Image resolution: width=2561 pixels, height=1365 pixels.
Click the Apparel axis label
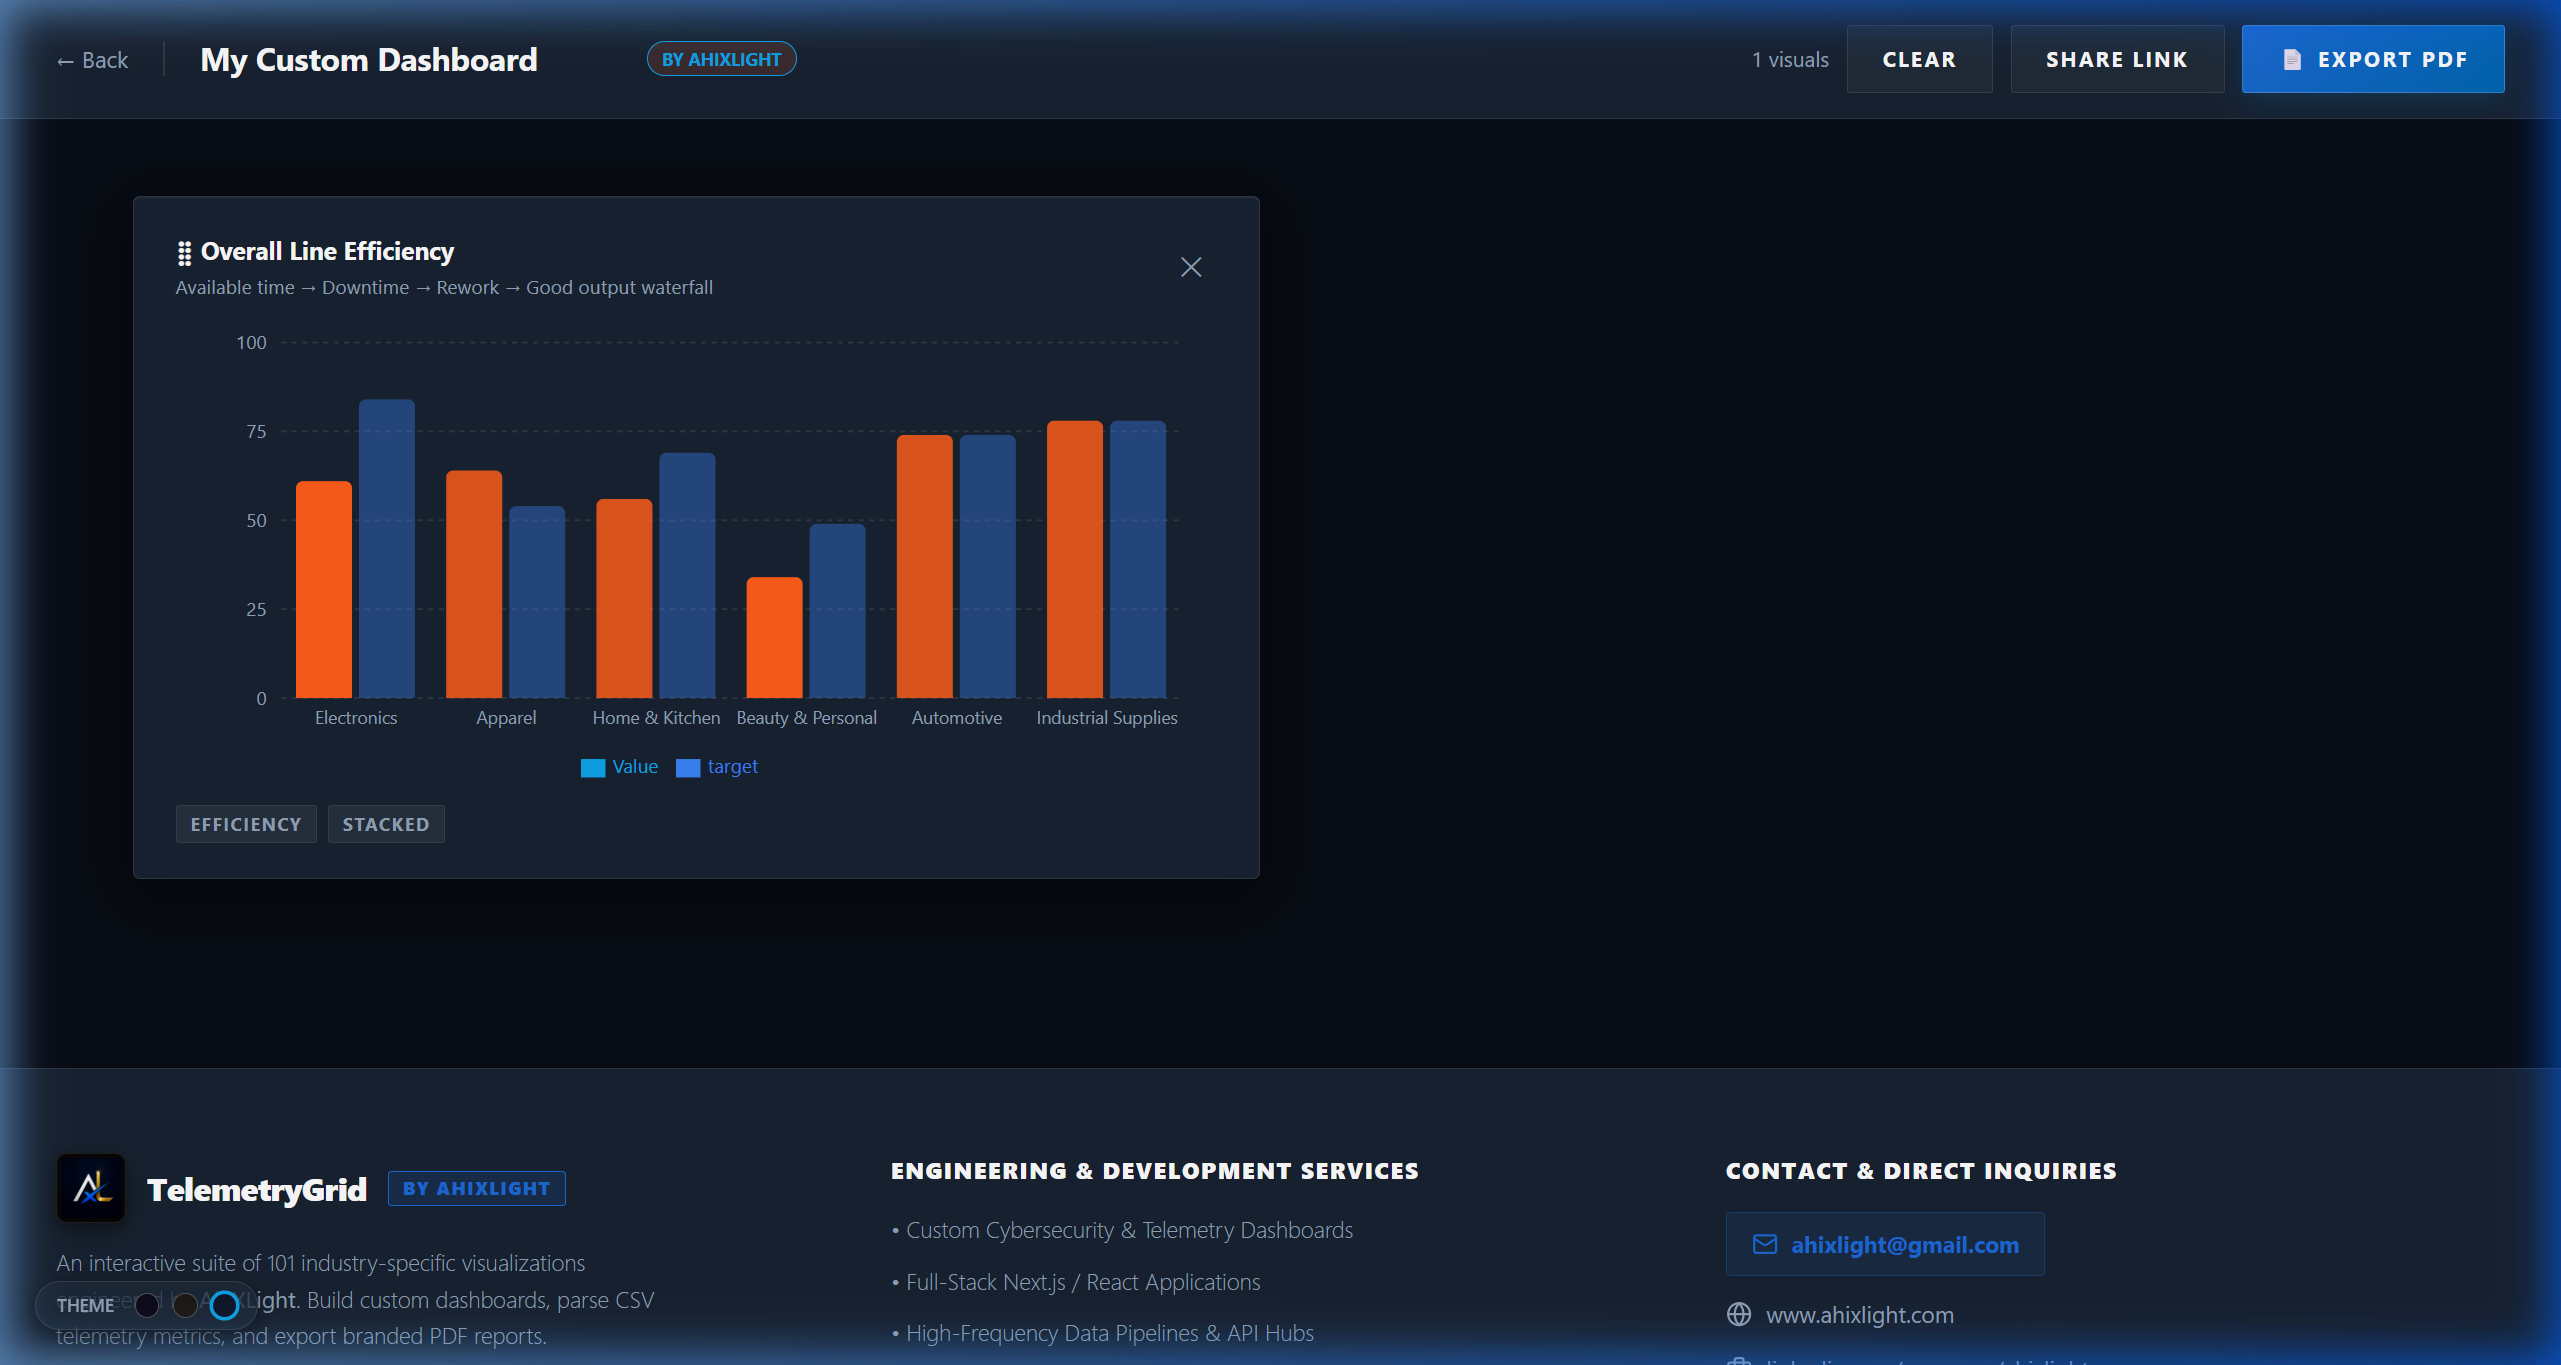coord(506,718)
